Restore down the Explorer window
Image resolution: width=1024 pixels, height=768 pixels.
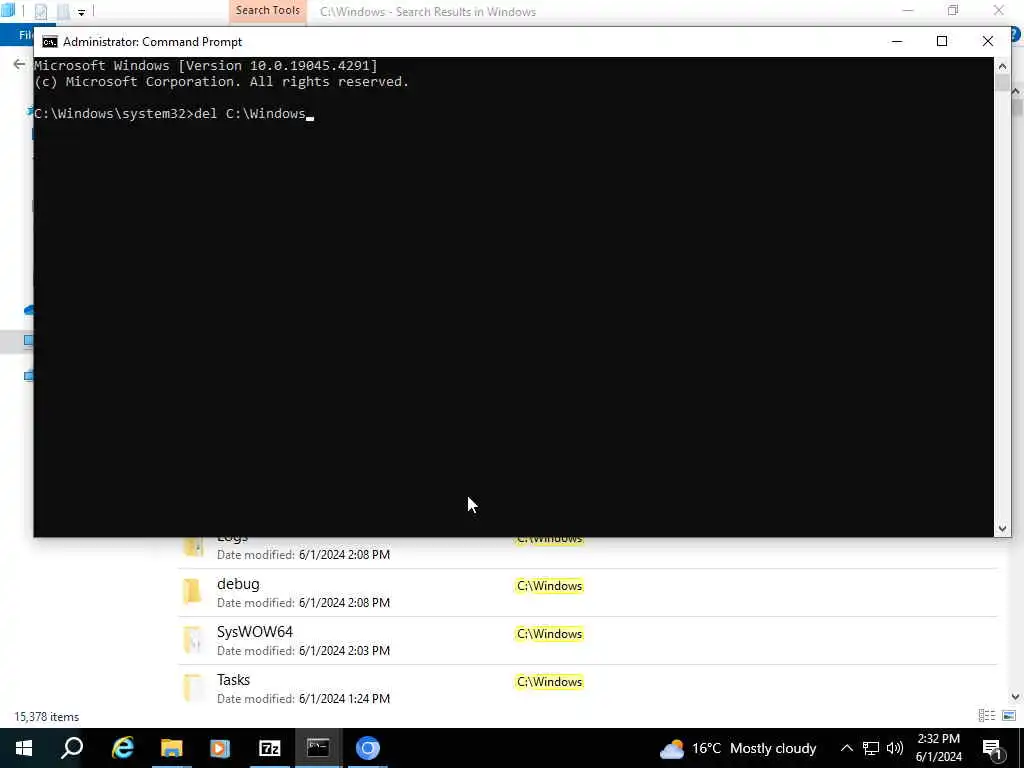[x=953, y=10]
